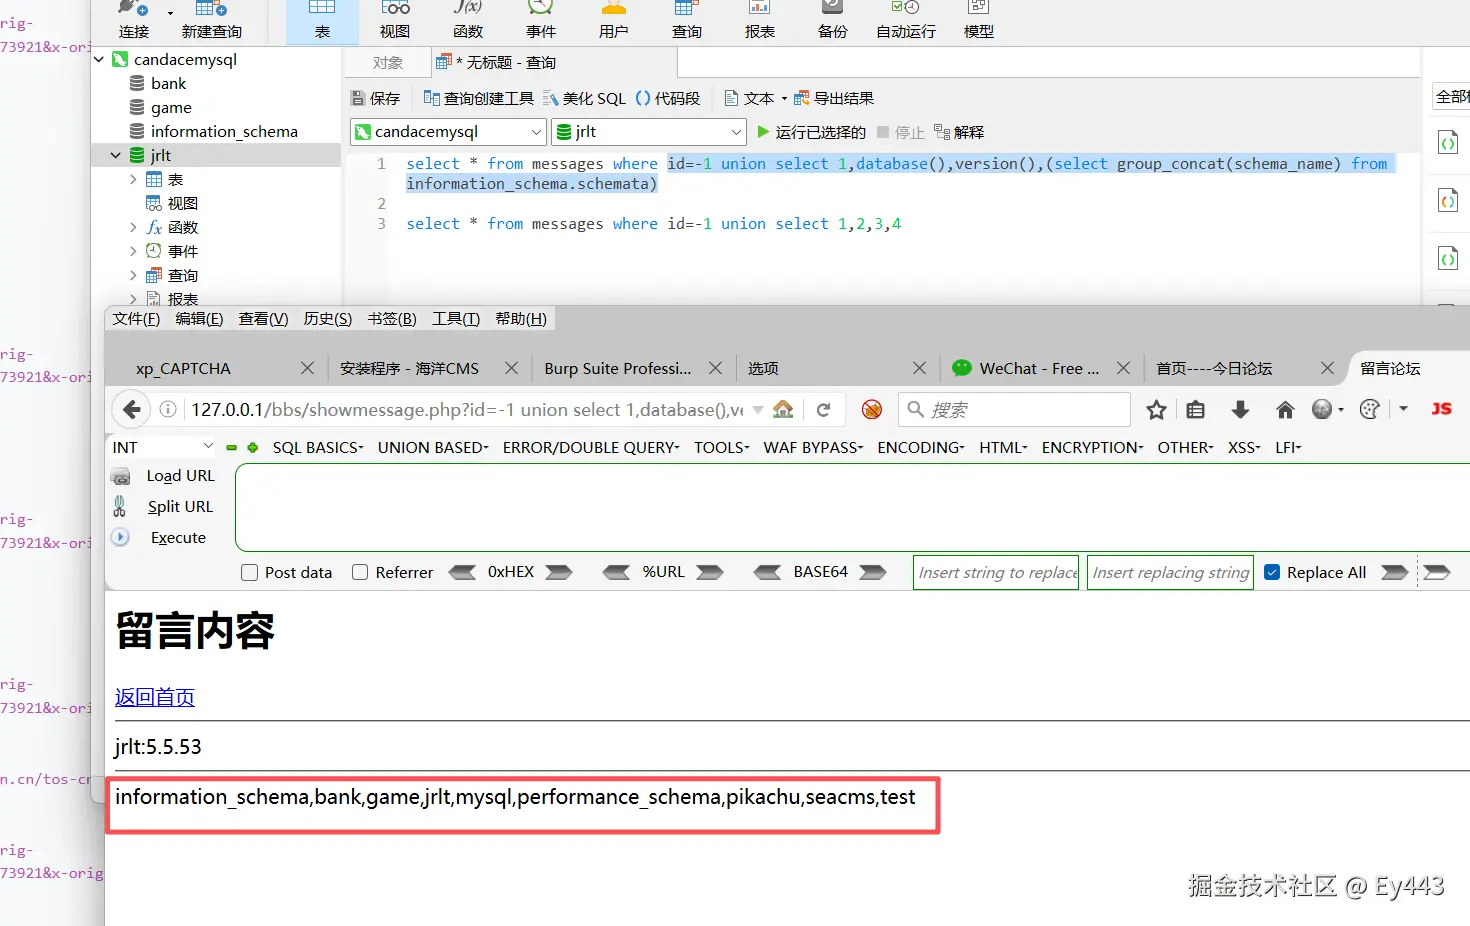
Task: Click the browser downloads arrow icon
Action: pos(1240,410)
